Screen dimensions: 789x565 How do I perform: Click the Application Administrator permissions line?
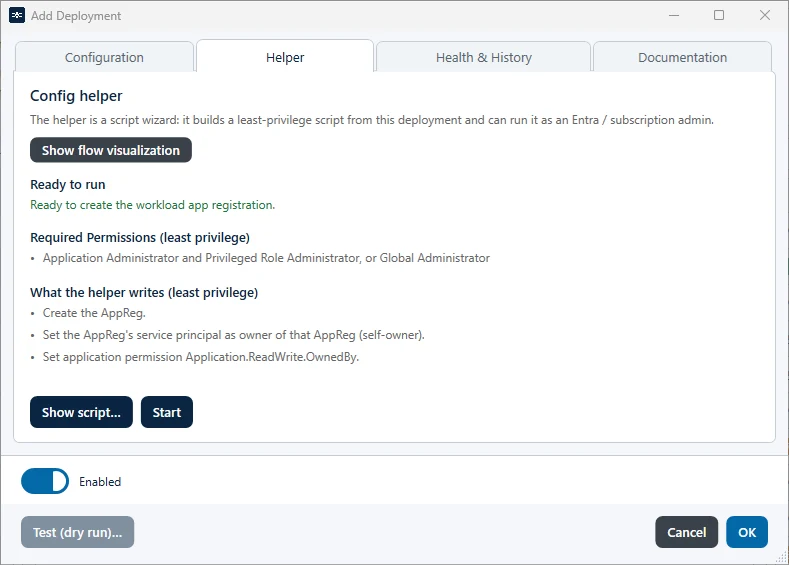click(266, 258)
